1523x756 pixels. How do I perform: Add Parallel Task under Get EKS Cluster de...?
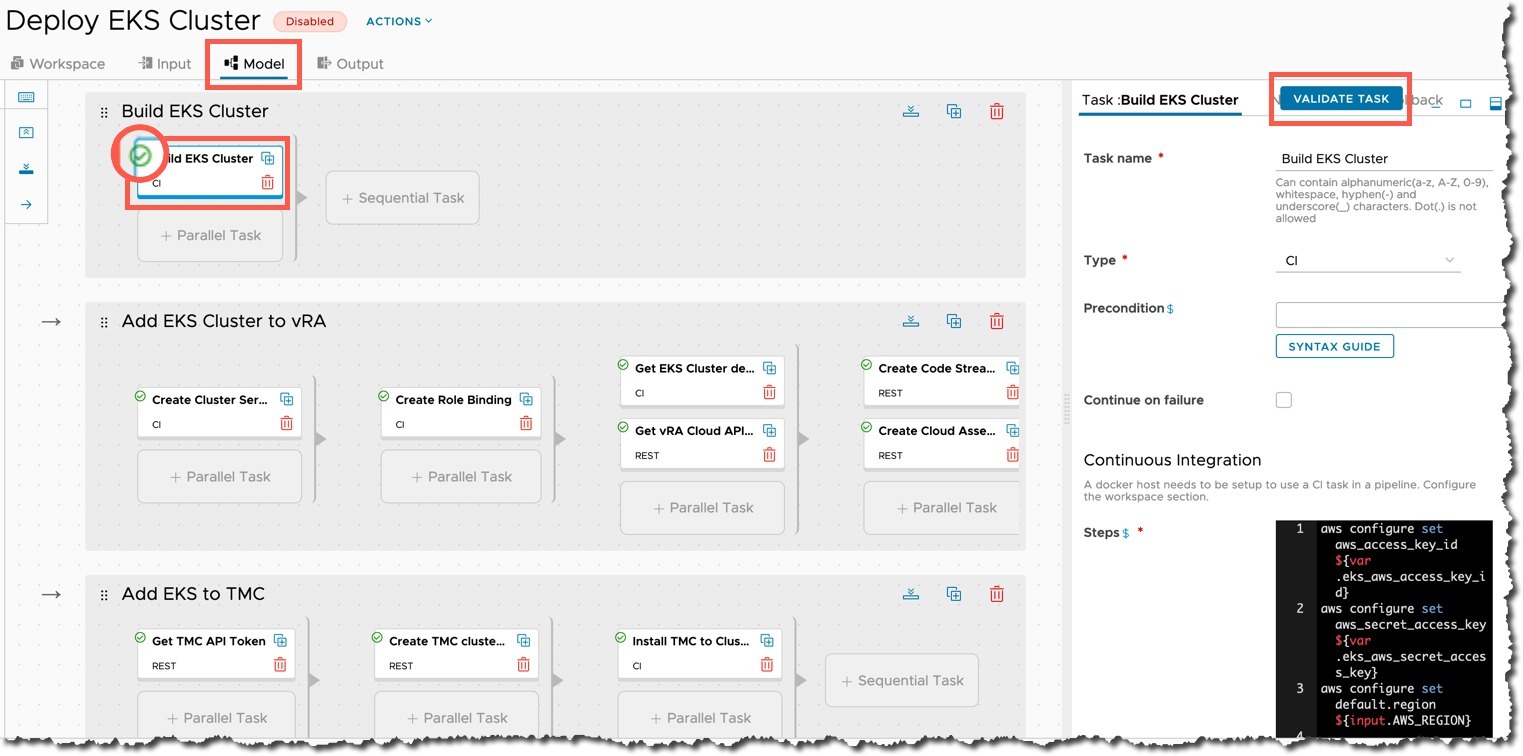pos(702,508)
